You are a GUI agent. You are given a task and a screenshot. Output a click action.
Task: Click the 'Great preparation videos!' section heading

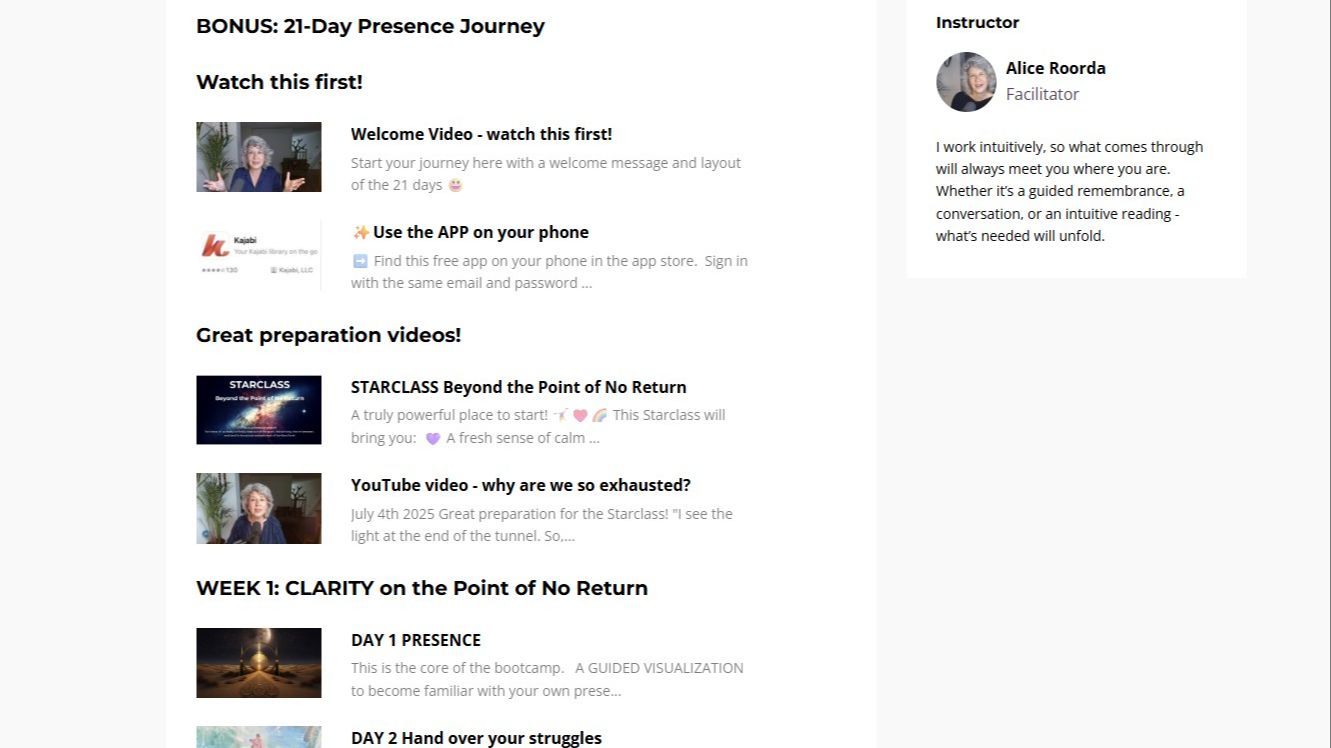[328, 335]
